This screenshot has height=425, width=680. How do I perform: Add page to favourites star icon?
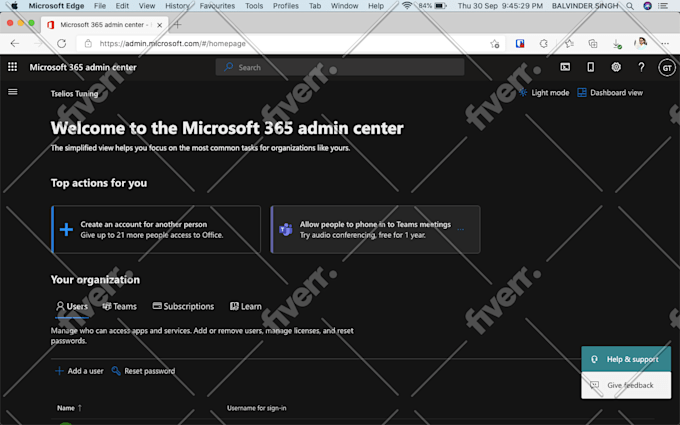pos(494,43)
